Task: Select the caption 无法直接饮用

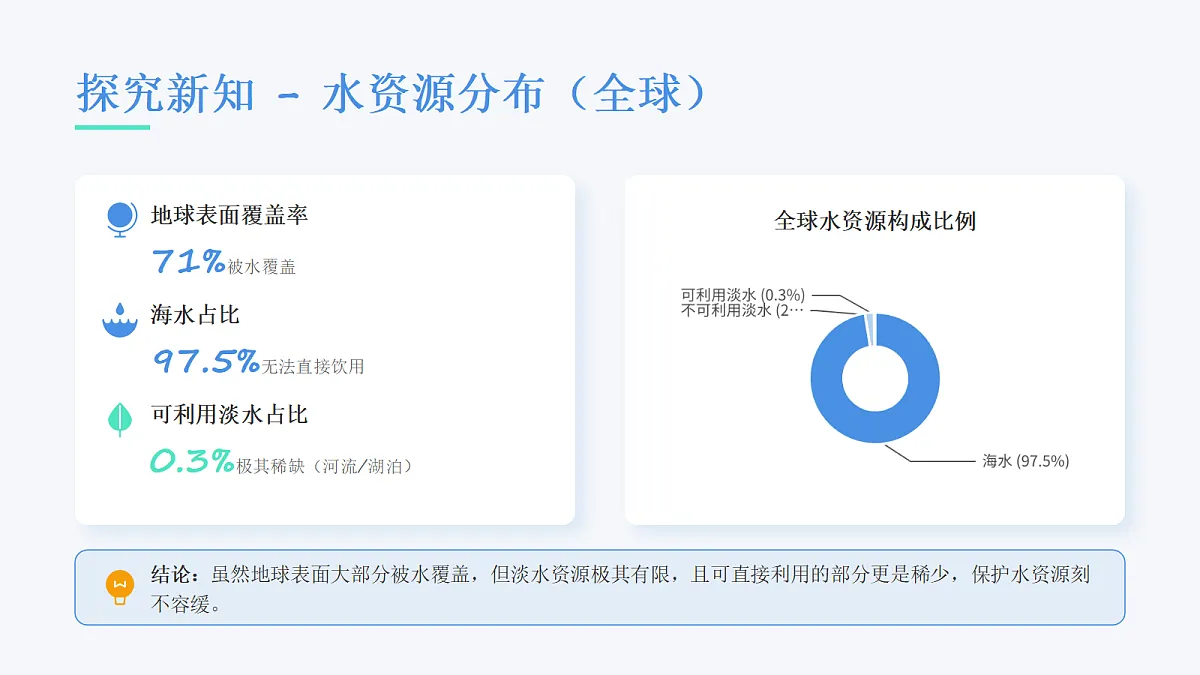Action: [313, 367]
